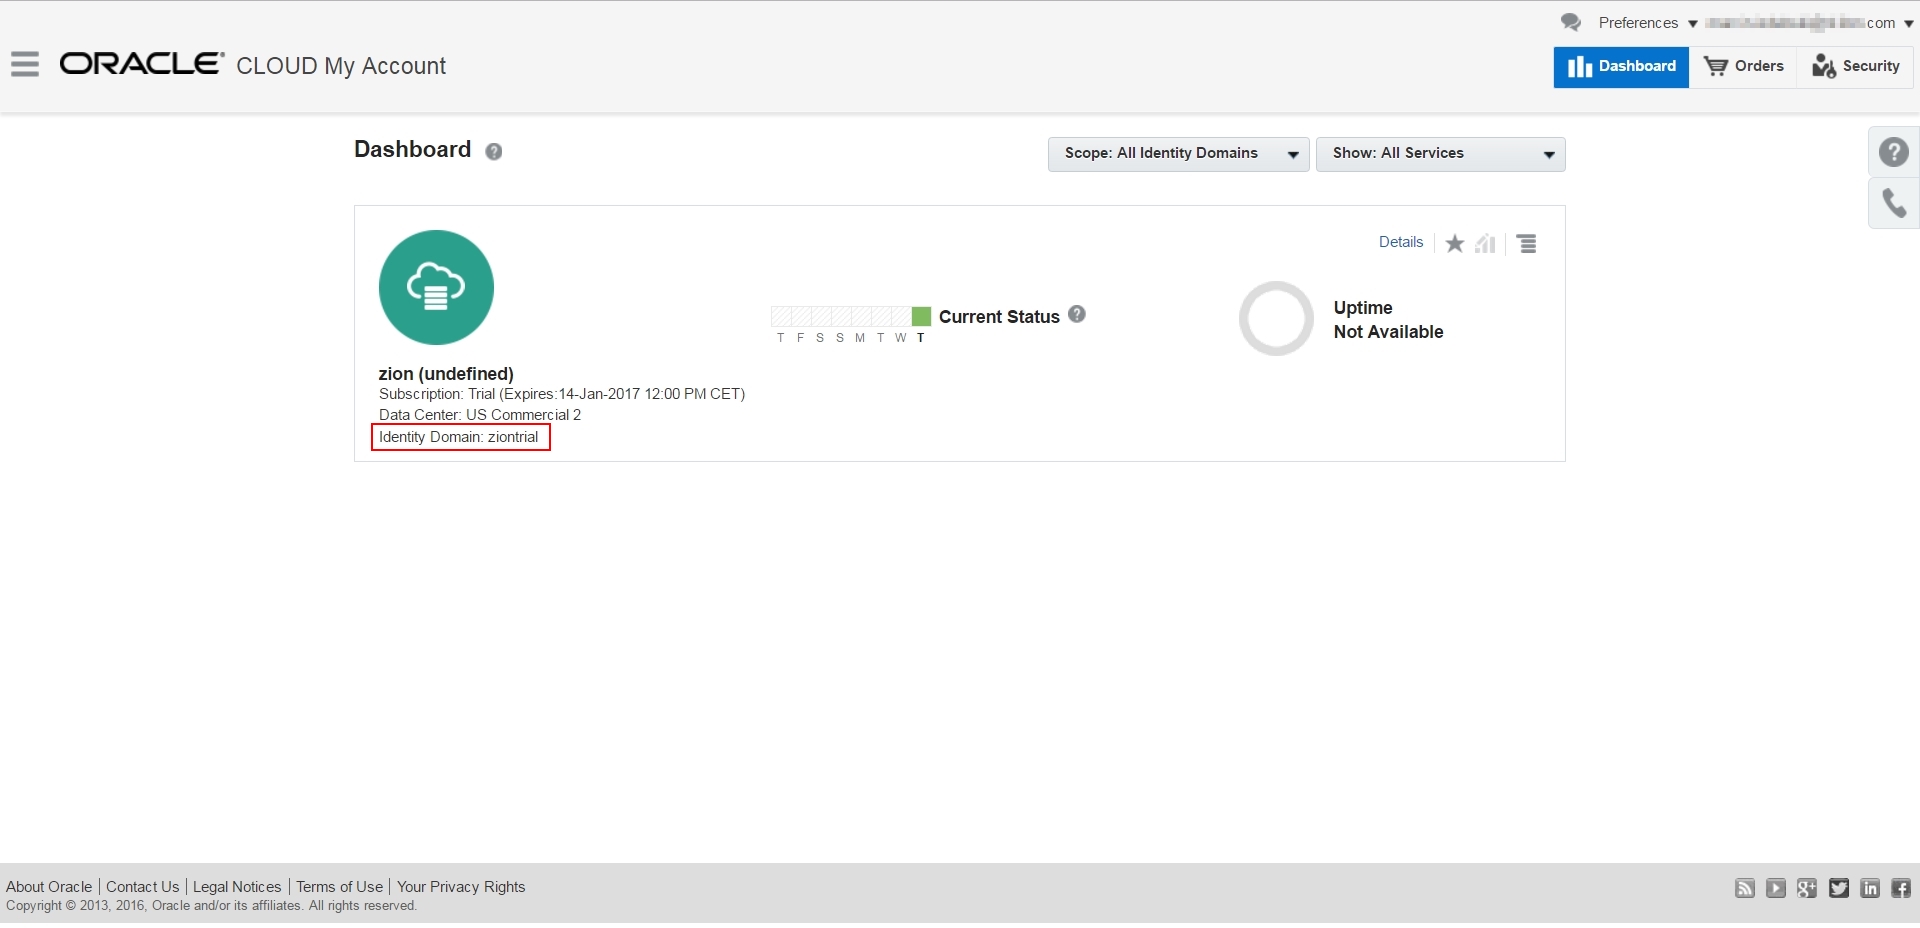The image size is (1920, 928).
Task: Click the RSS feed icon in footer
Action: (x=1745, y=888)
